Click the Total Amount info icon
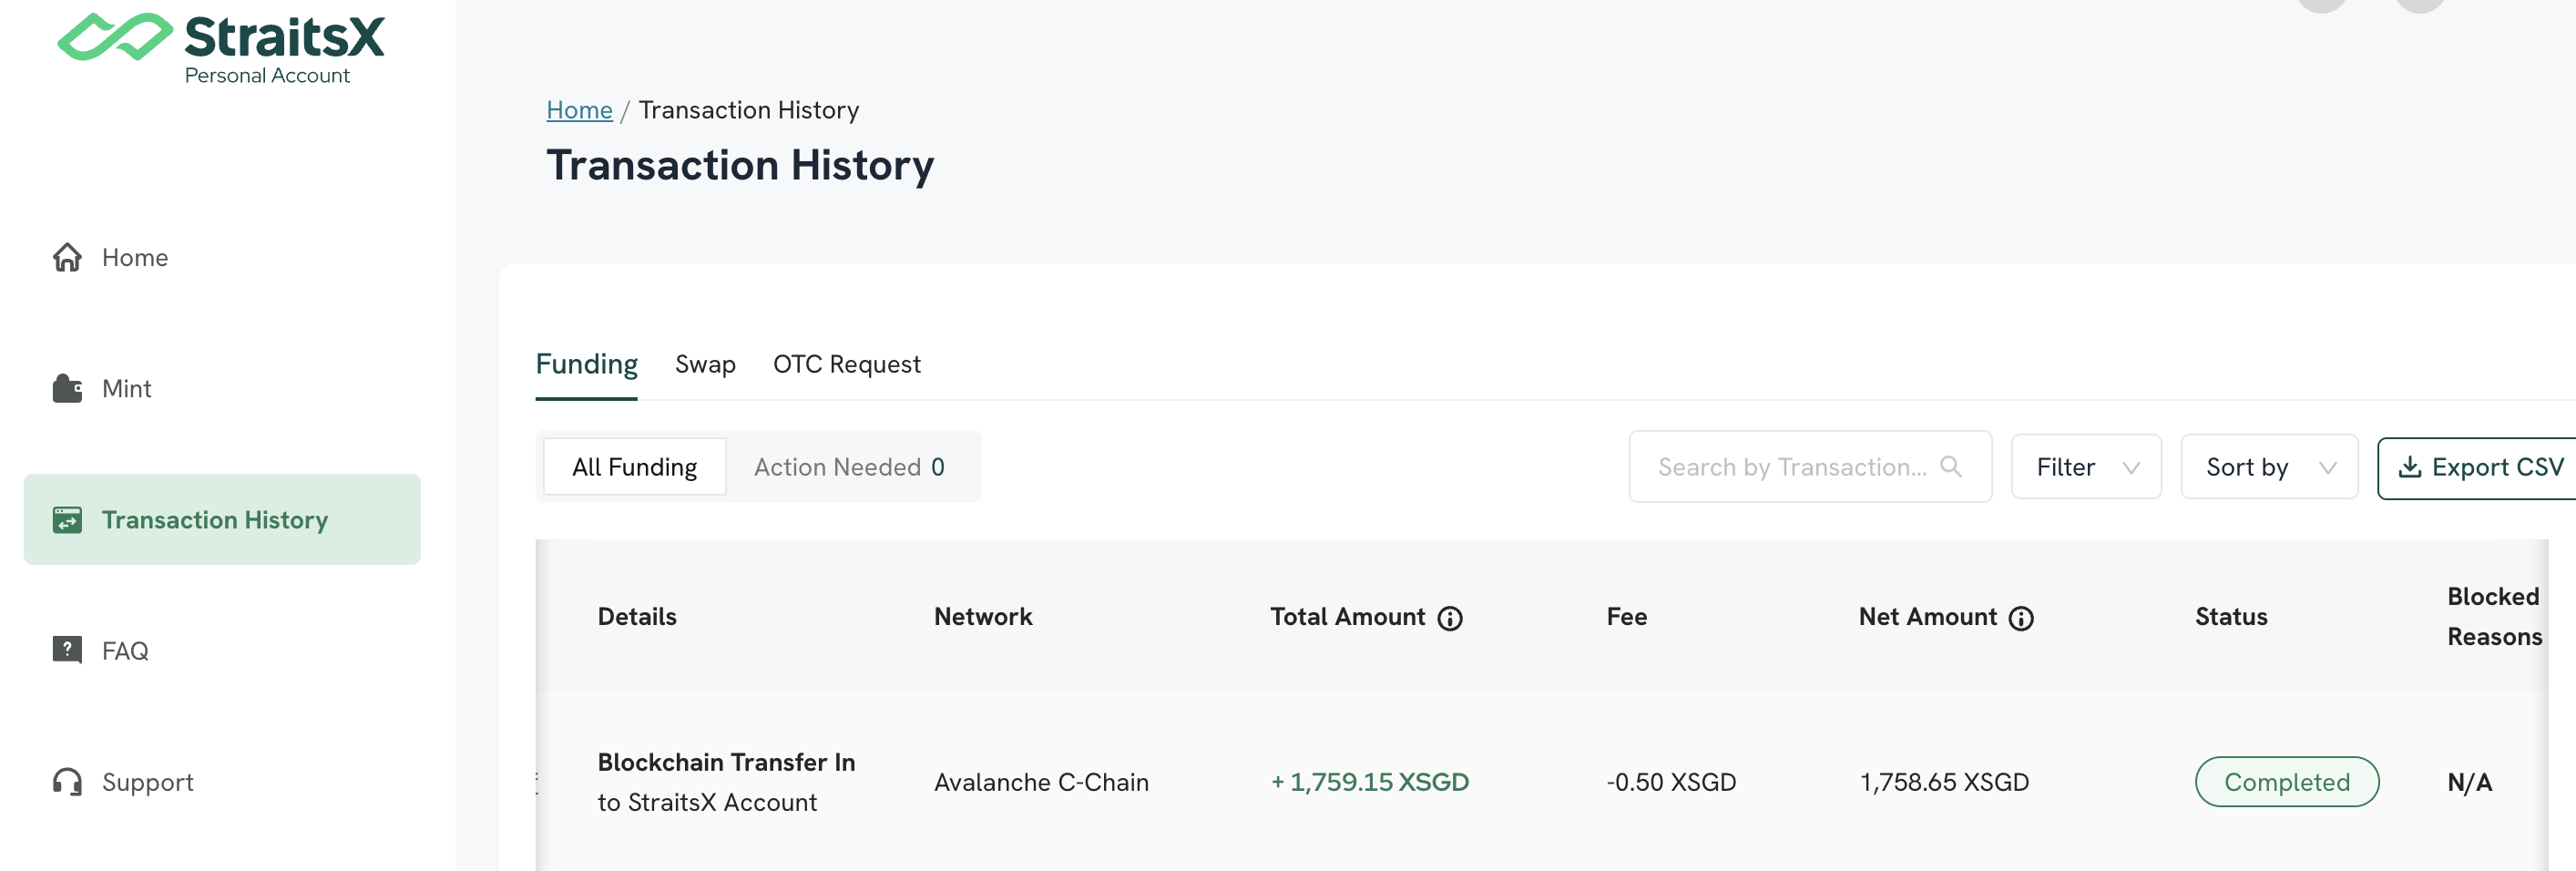 pyautogui.click(x=1450, y=619)
